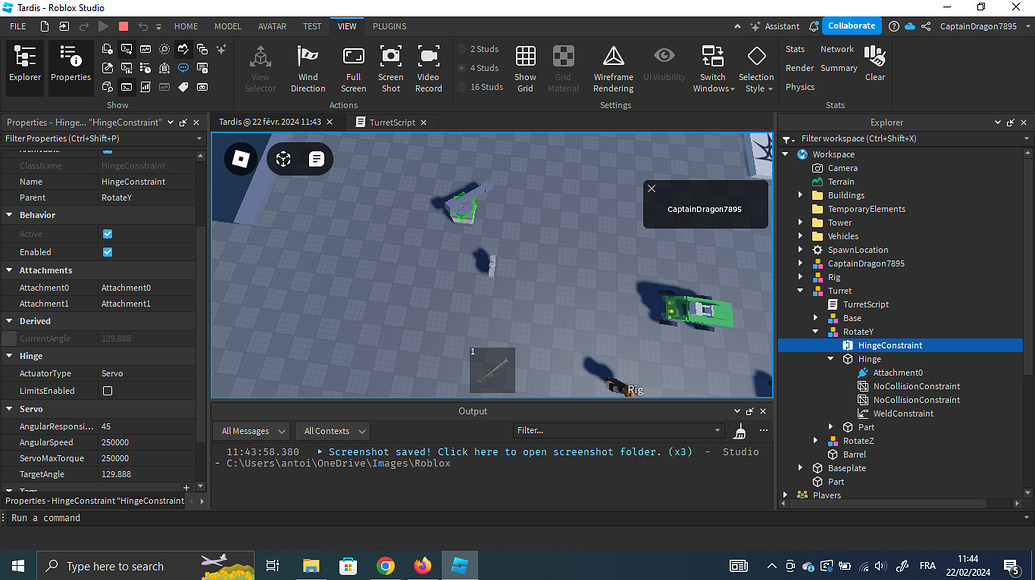Toggle the Wind Direction widget
Screen dimensions: 1035x580
(x=308, y=69)
